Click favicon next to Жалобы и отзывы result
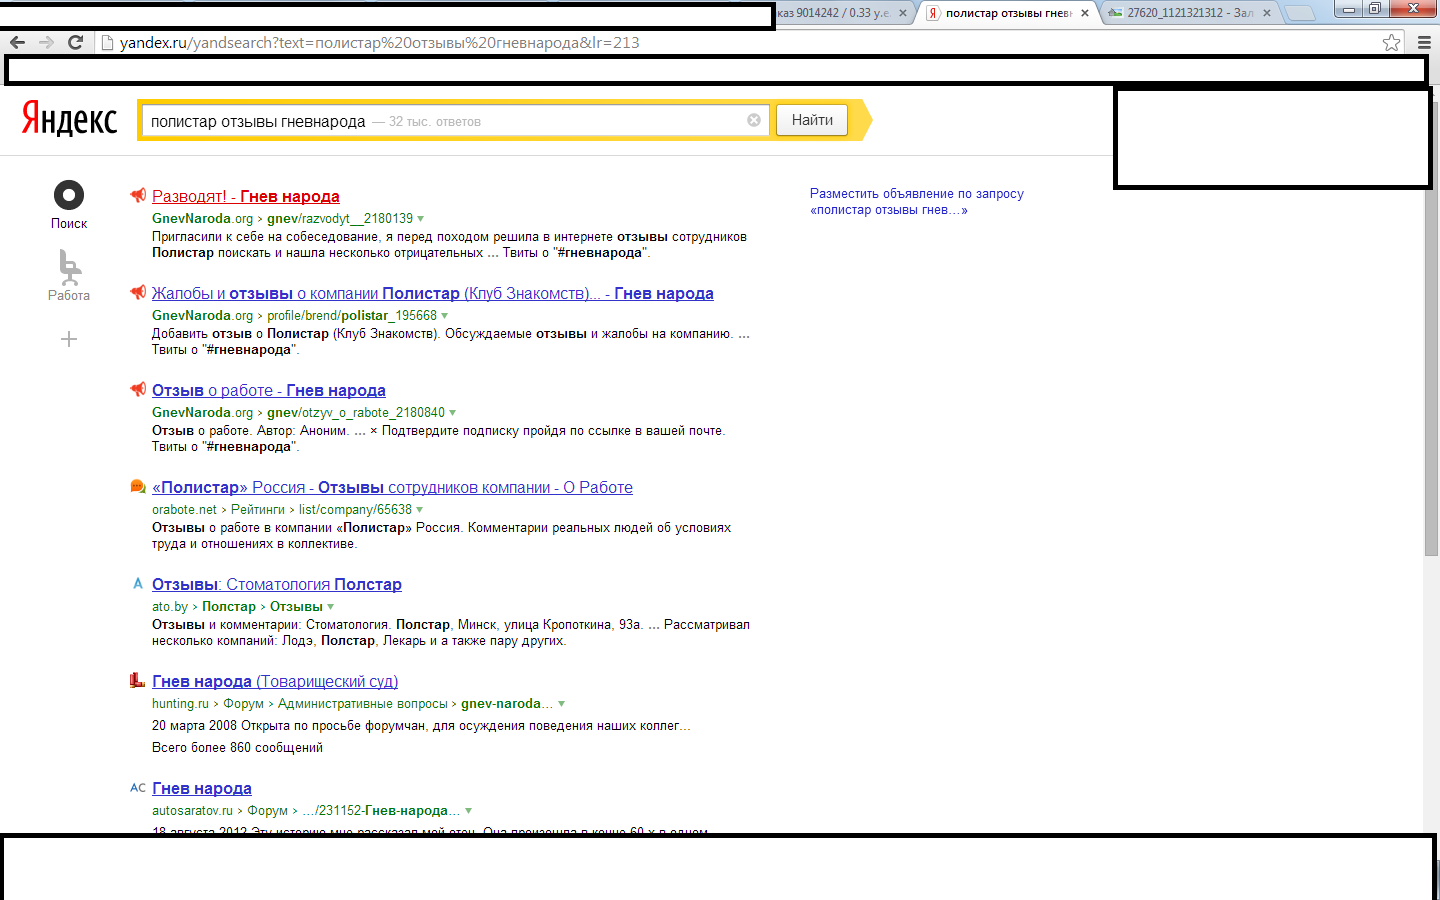 point(138,293)
